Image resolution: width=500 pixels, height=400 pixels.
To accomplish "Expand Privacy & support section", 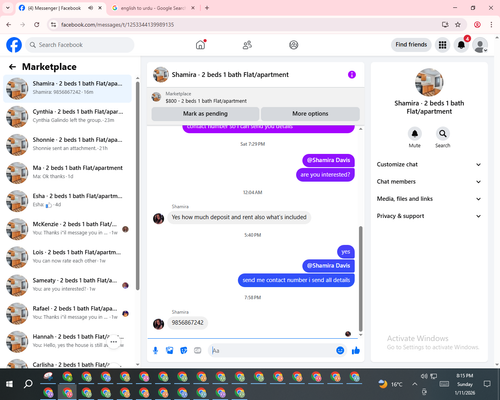I will pyautogui.click(x=429, y=216).
